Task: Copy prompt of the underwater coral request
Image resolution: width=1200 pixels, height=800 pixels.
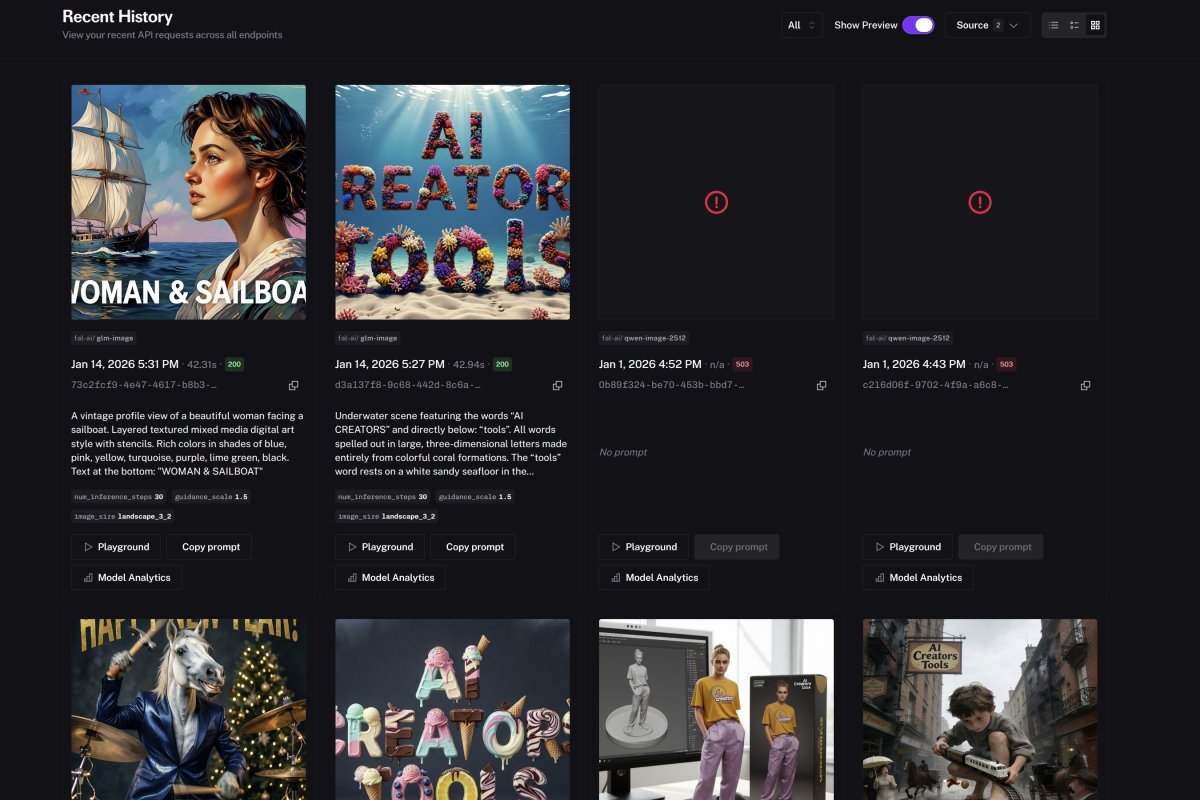Action: click(473, 547)
